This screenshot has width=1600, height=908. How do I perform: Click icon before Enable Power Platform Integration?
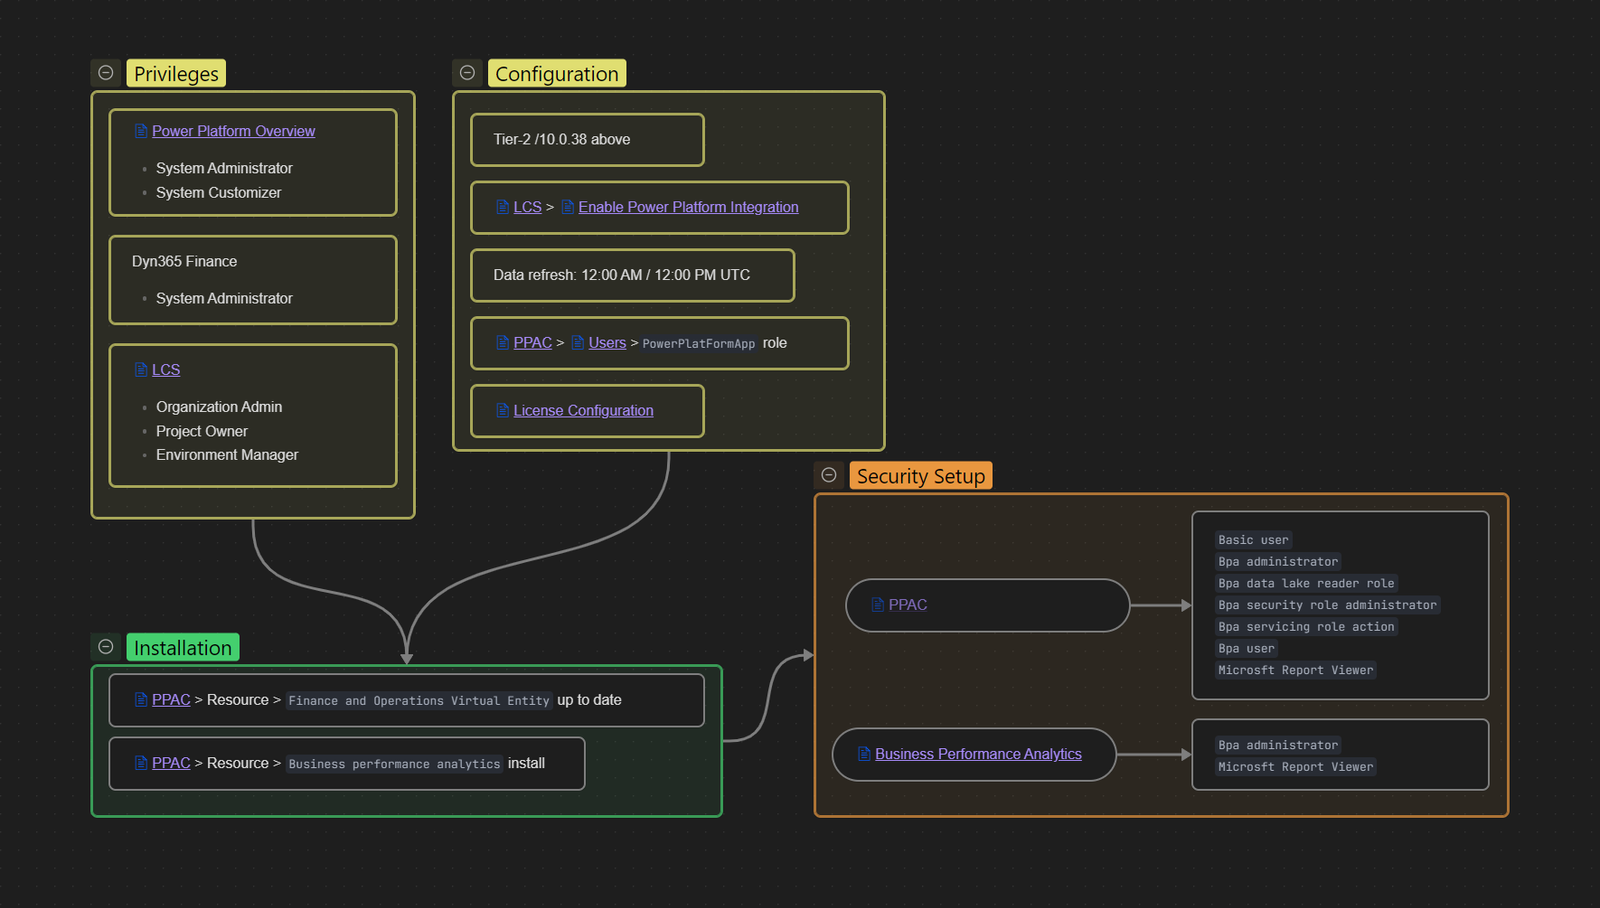(x=568, y=207)
